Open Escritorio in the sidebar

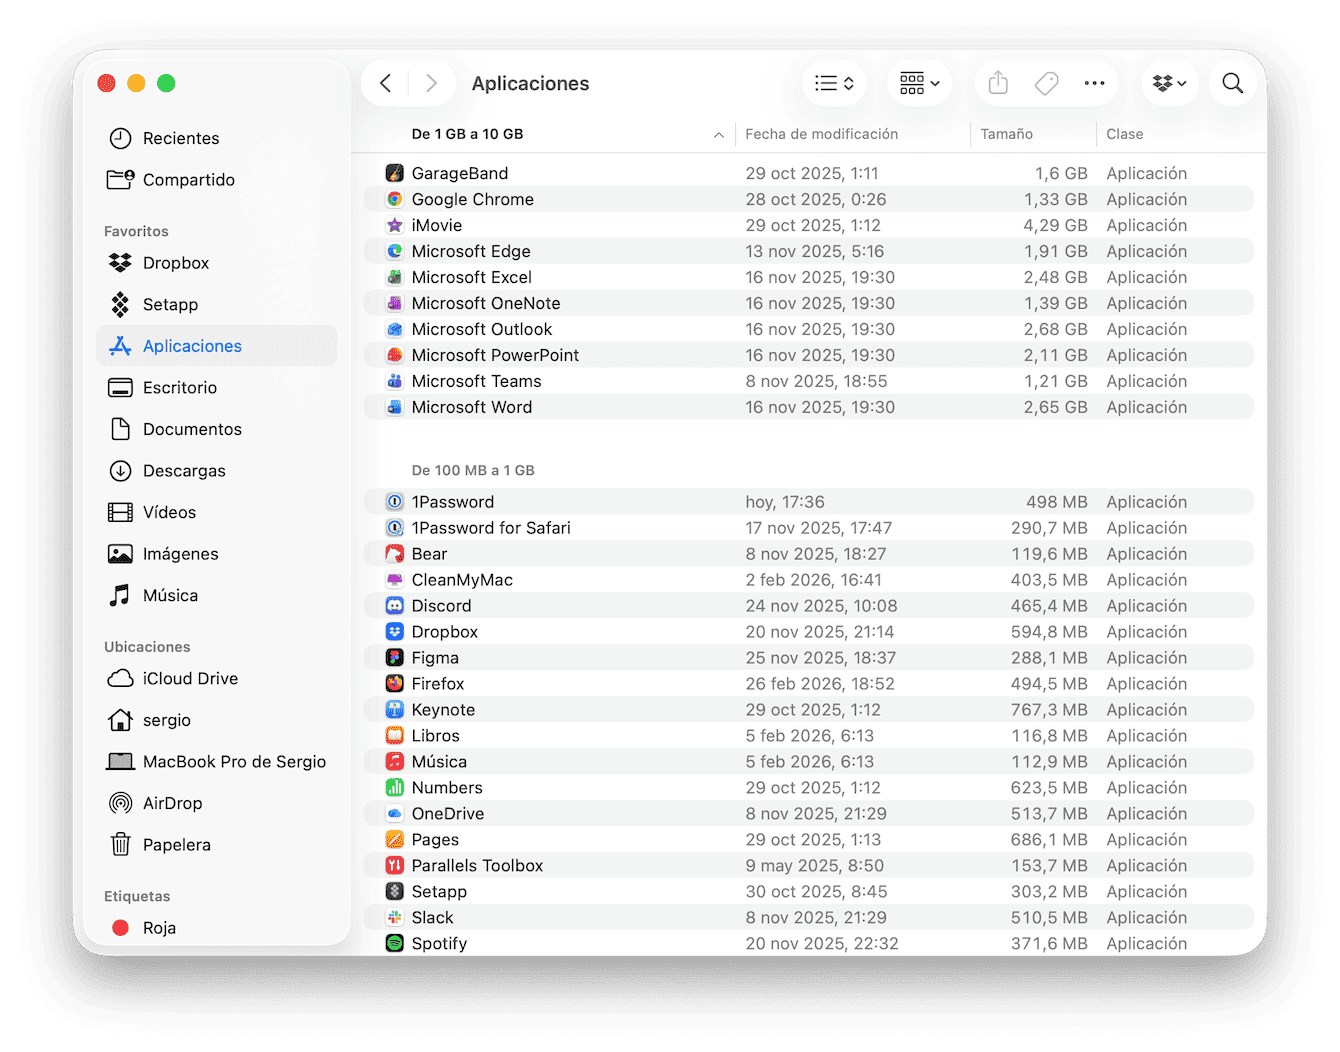click(x=216, y=388)
